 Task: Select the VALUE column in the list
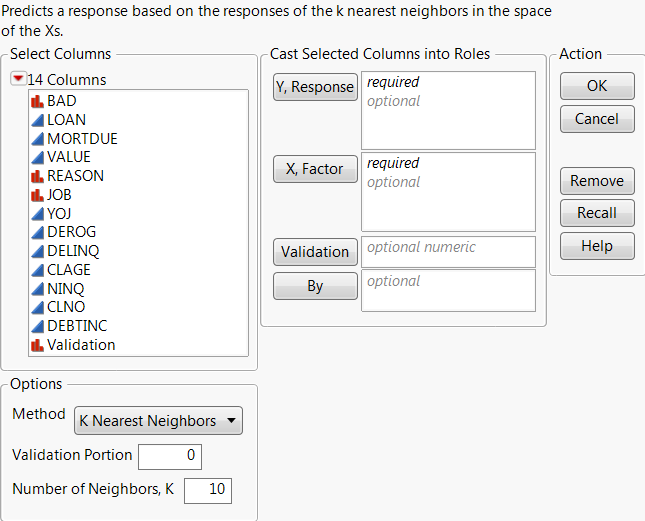tap(68, 157)
